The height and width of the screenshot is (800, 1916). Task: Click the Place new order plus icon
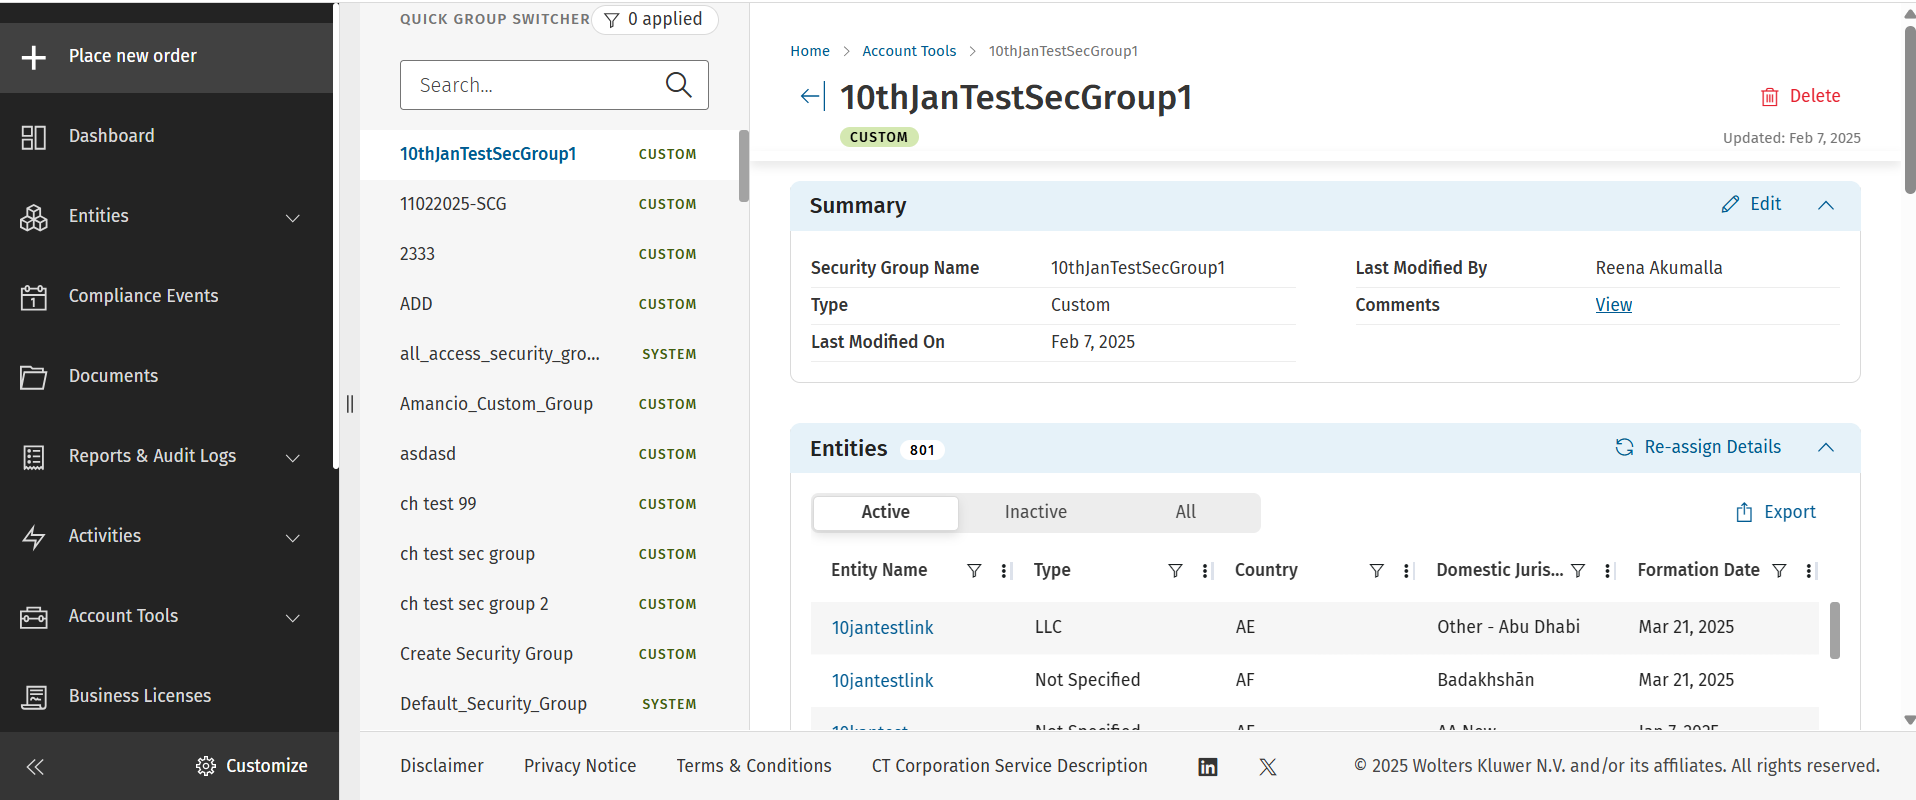[x=34, y=57]
